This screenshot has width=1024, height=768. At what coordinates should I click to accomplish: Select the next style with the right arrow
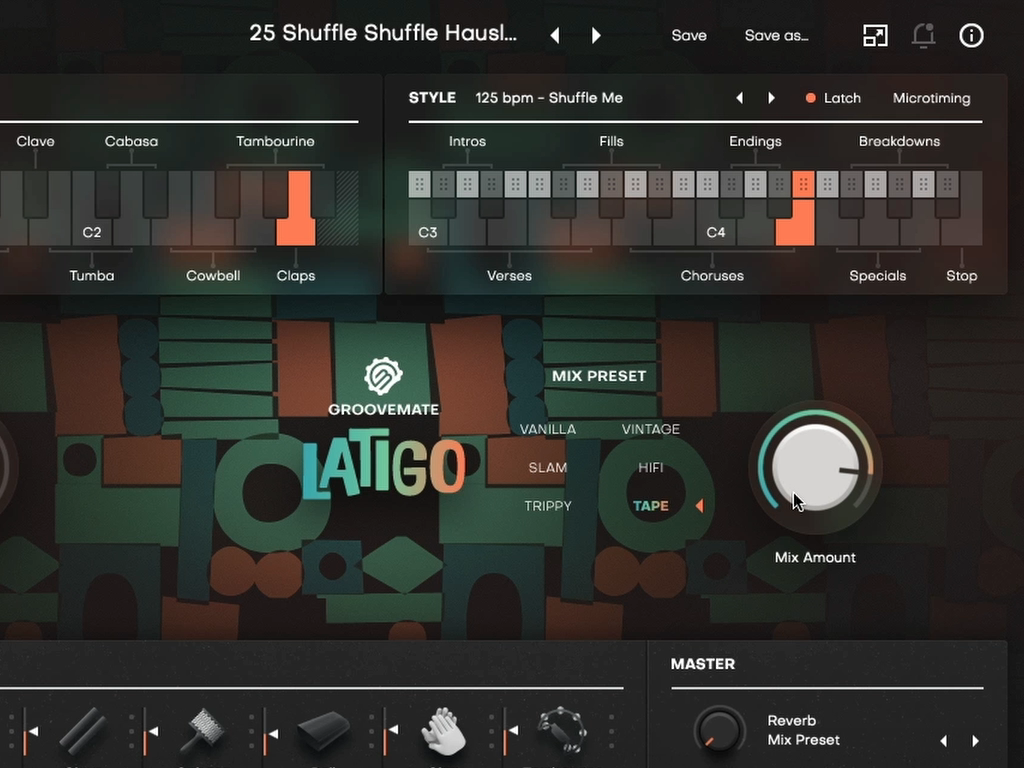(771, 98)
